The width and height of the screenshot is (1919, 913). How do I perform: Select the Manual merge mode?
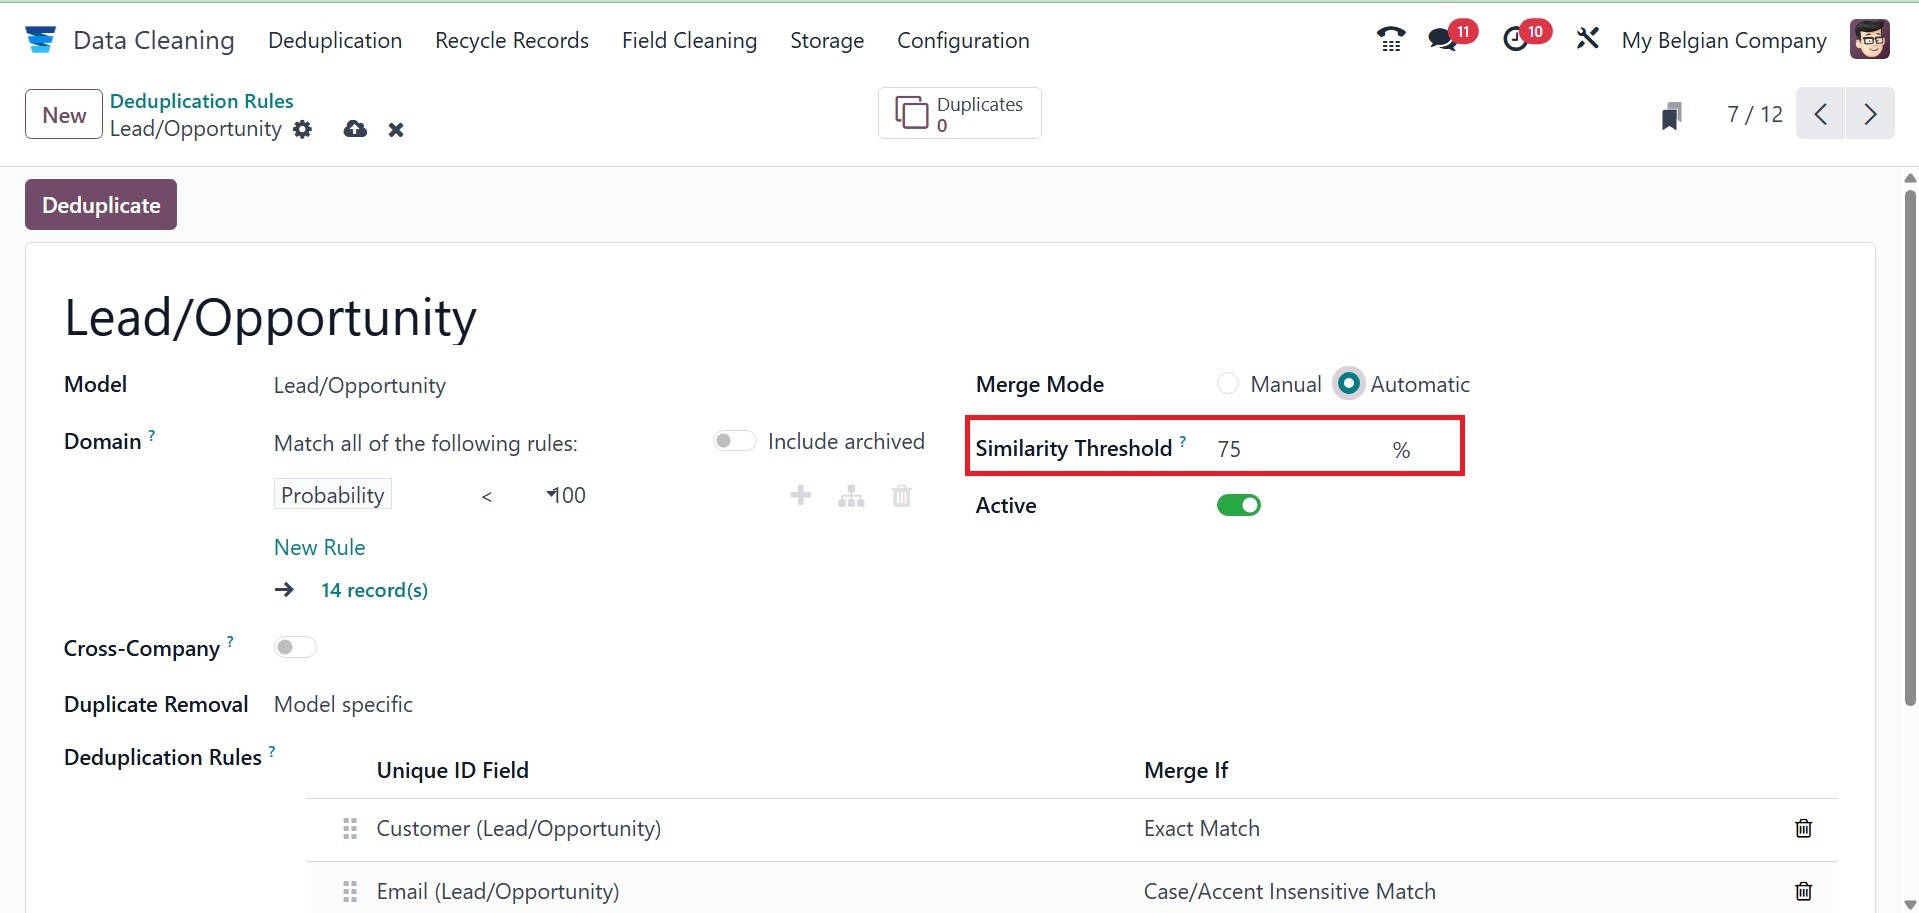tap(1228, 384)
